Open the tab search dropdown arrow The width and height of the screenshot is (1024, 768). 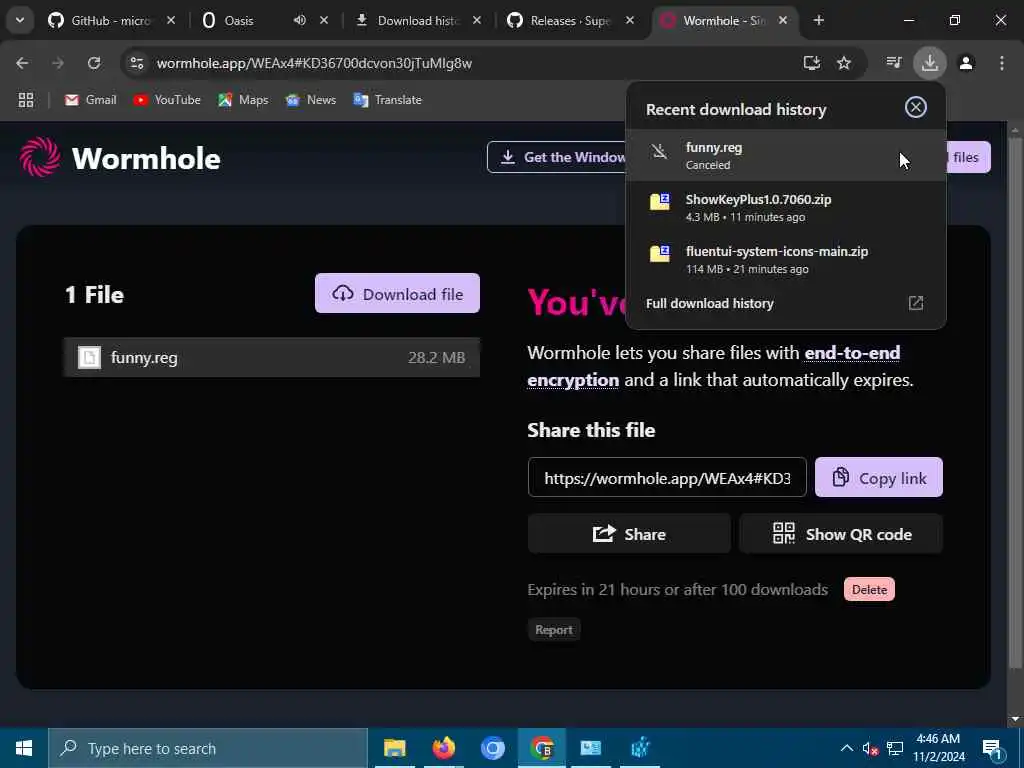[x=20, y=20]
